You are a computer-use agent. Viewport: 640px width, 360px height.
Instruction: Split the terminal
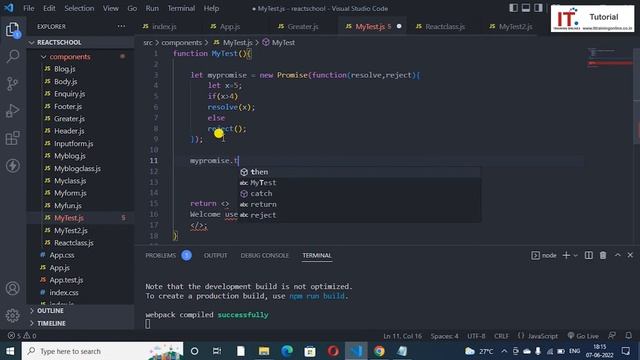point(589,255)
